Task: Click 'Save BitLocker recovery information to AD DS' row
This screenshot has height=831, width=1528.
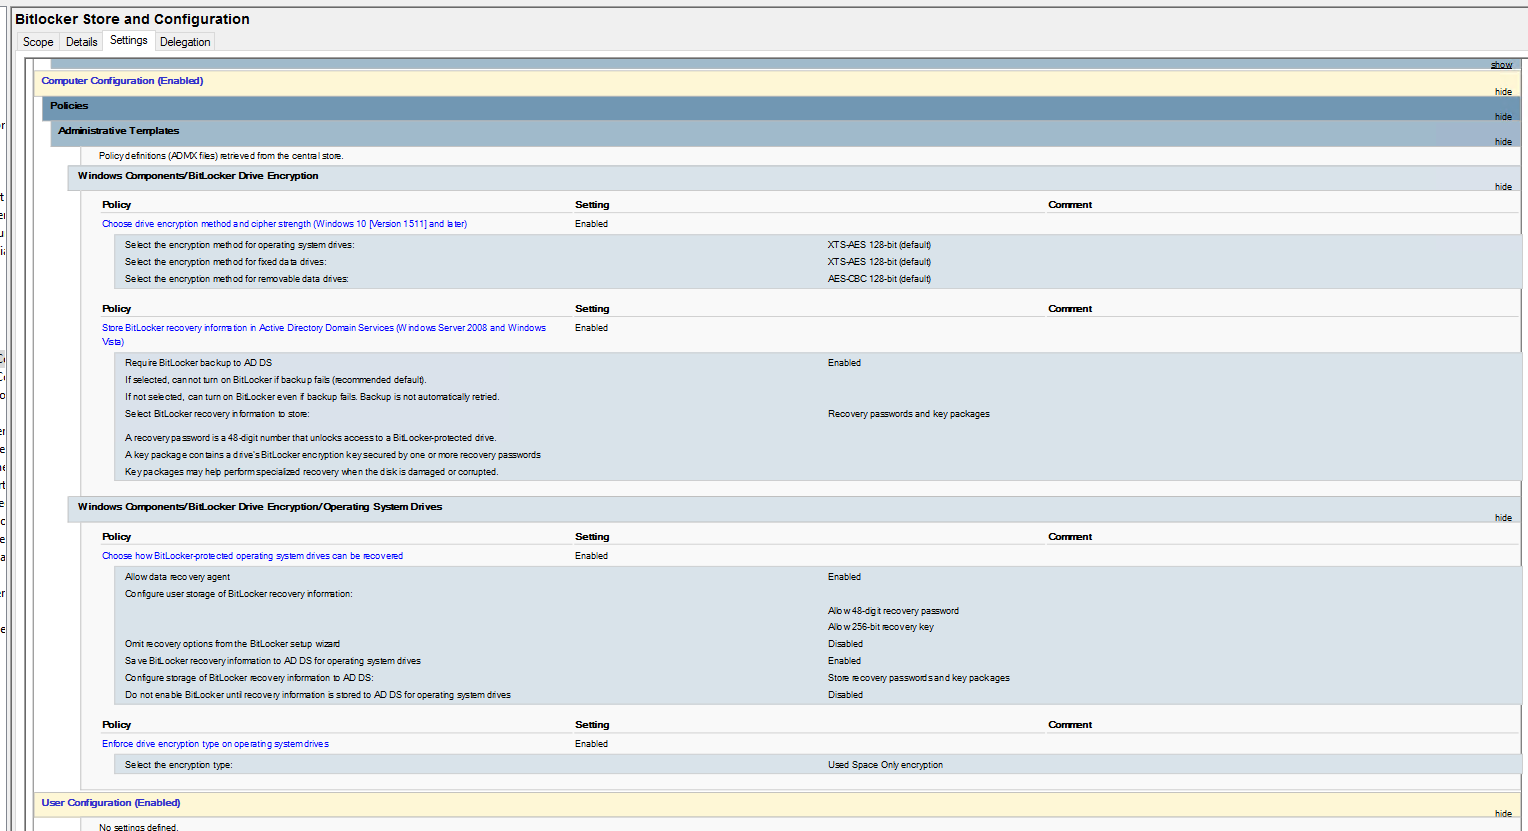Action: pos(819,661)
